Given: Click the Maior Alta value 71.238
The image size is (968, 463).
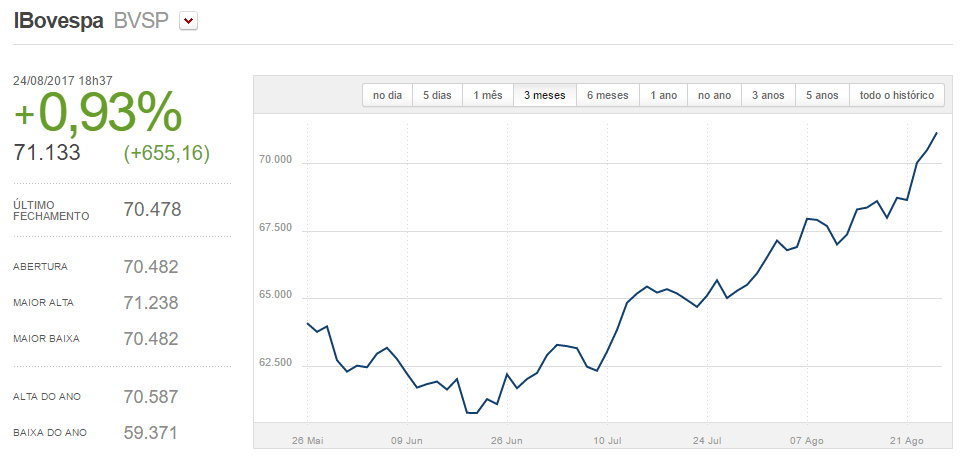Looking at the screenshot, I should (151, 302).
